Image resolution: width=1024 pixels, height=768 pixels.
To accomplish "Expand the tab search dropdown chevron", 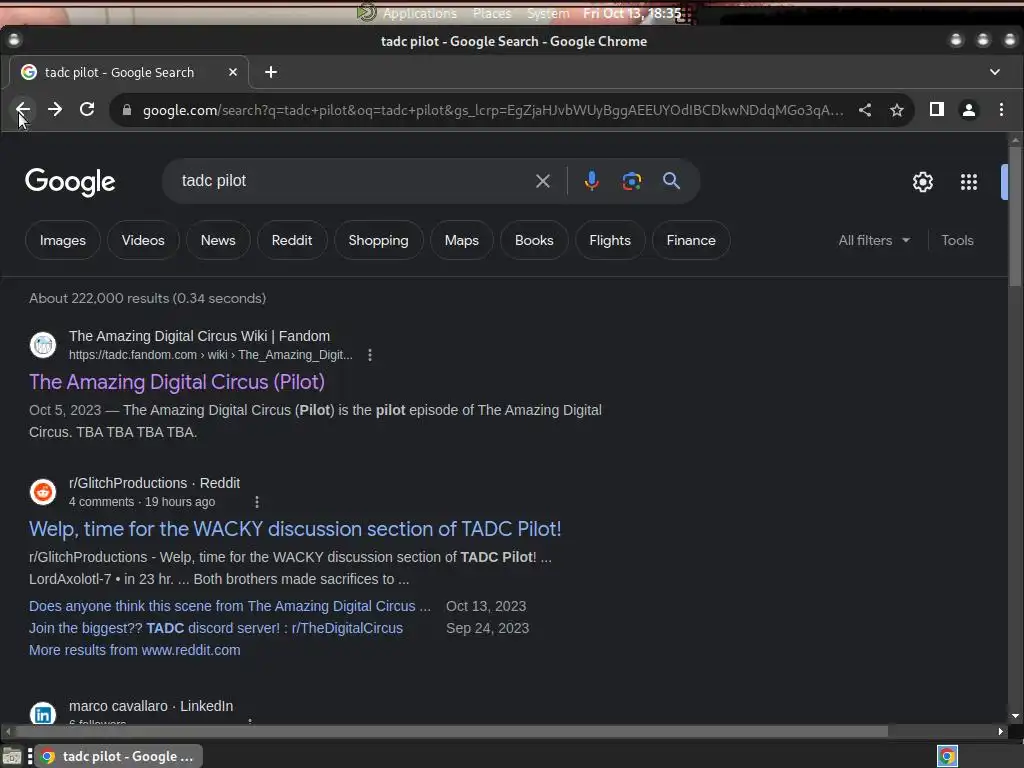I will point(995,72).
